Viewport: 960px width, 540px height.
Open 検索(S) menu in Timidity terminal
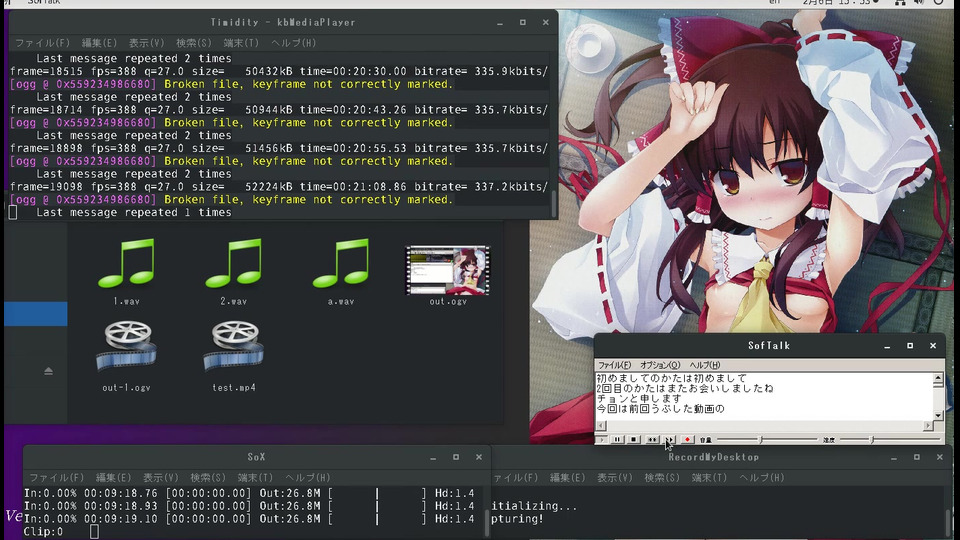point(193,43)
